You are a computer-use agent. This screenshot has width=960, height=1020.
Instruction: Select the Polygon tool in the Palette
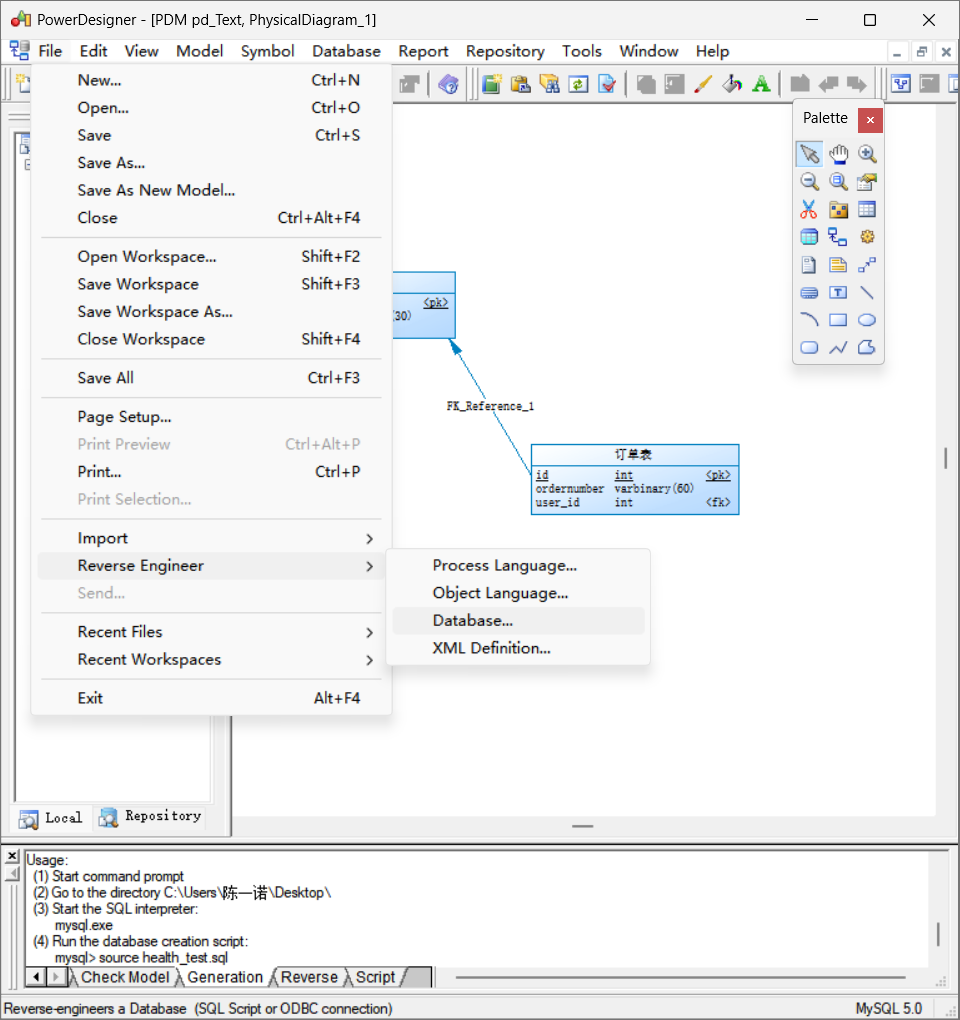pos(867,347)
